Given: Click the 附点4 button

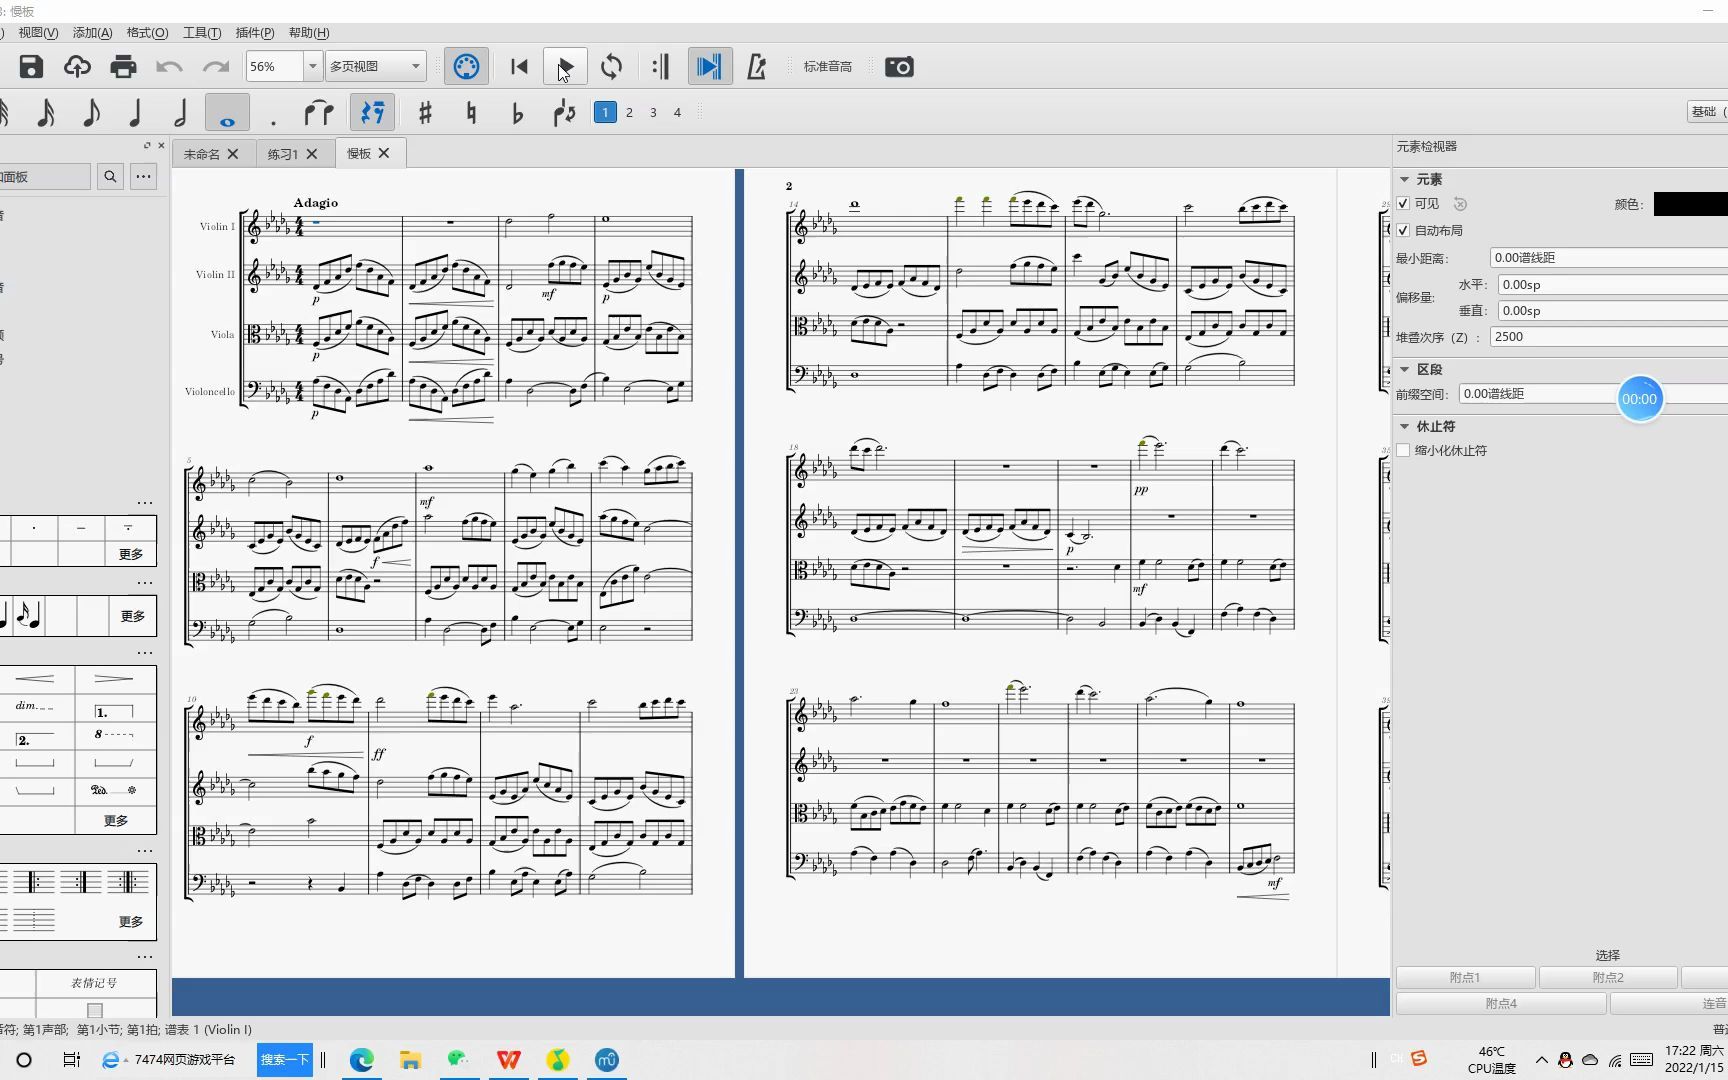Looking at the screenshot, I should tap(1501, 1004).
